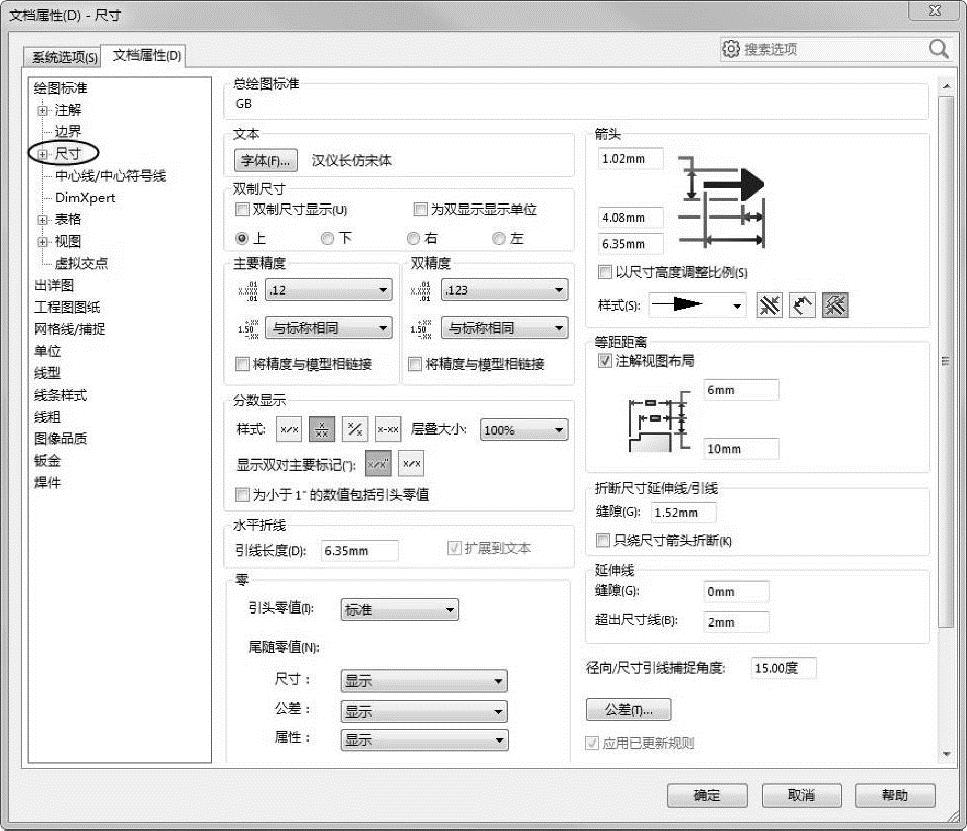
Task: Open the 层叠大小 100% dropdown
Action: 523,430
